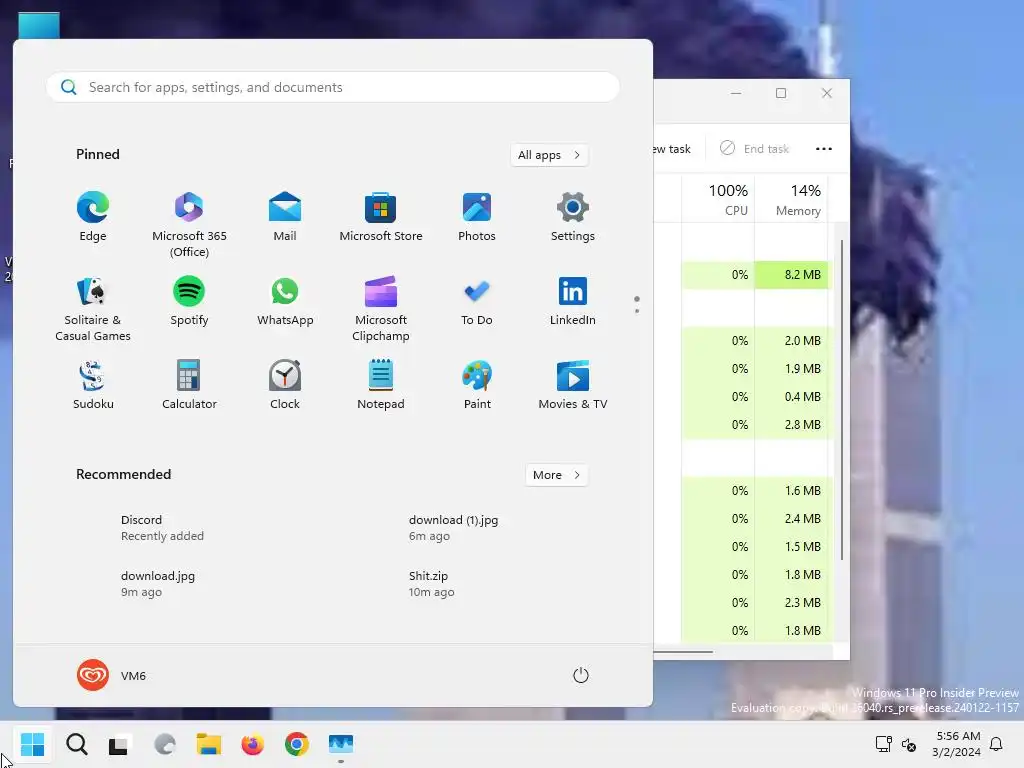Screen dimensions: 1024x768
Task: Open taskbar Search magnifier icon
Action: [x=76, y=744]
